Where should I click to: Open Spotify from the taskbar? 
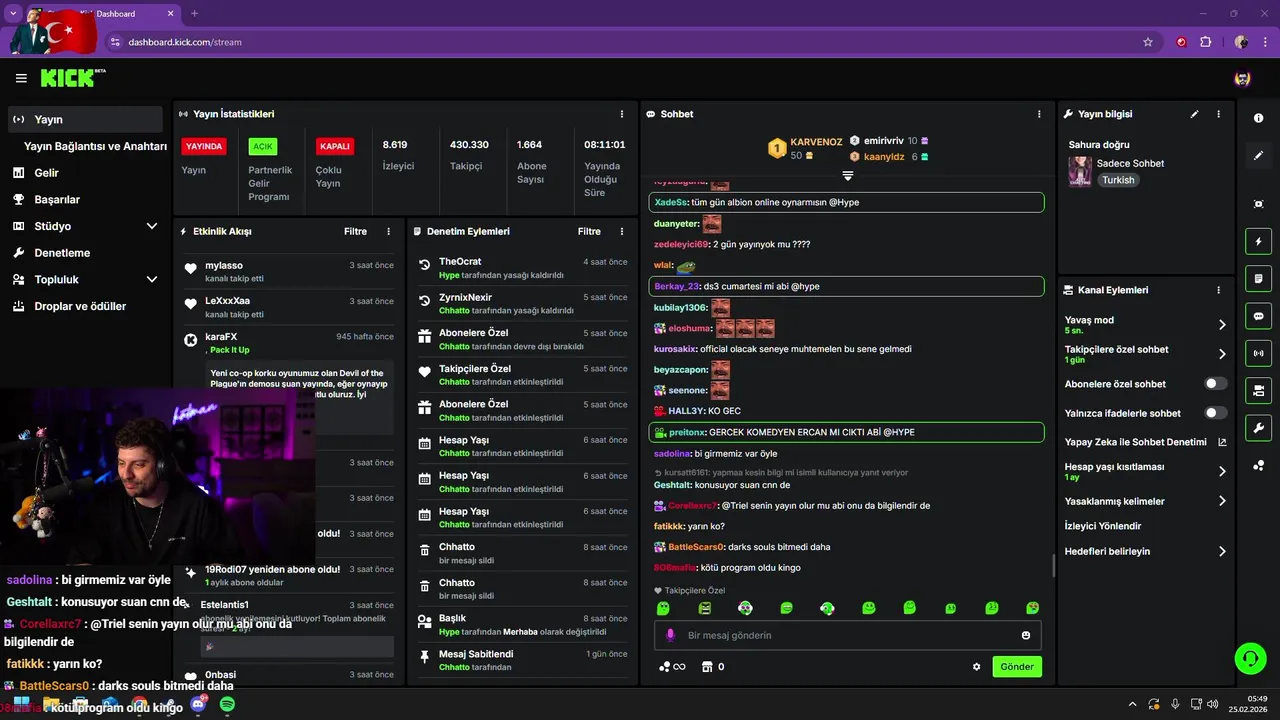[x=227, y=705]
